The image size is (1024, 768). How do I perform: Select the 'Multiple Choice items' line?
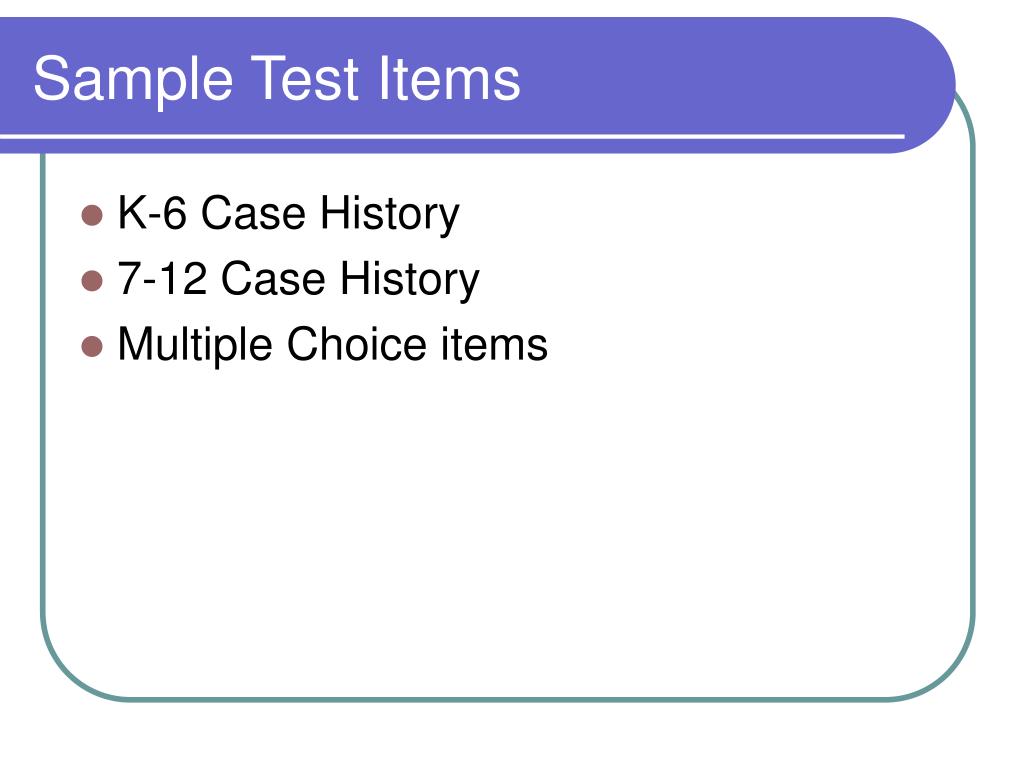tap(332, 345)
